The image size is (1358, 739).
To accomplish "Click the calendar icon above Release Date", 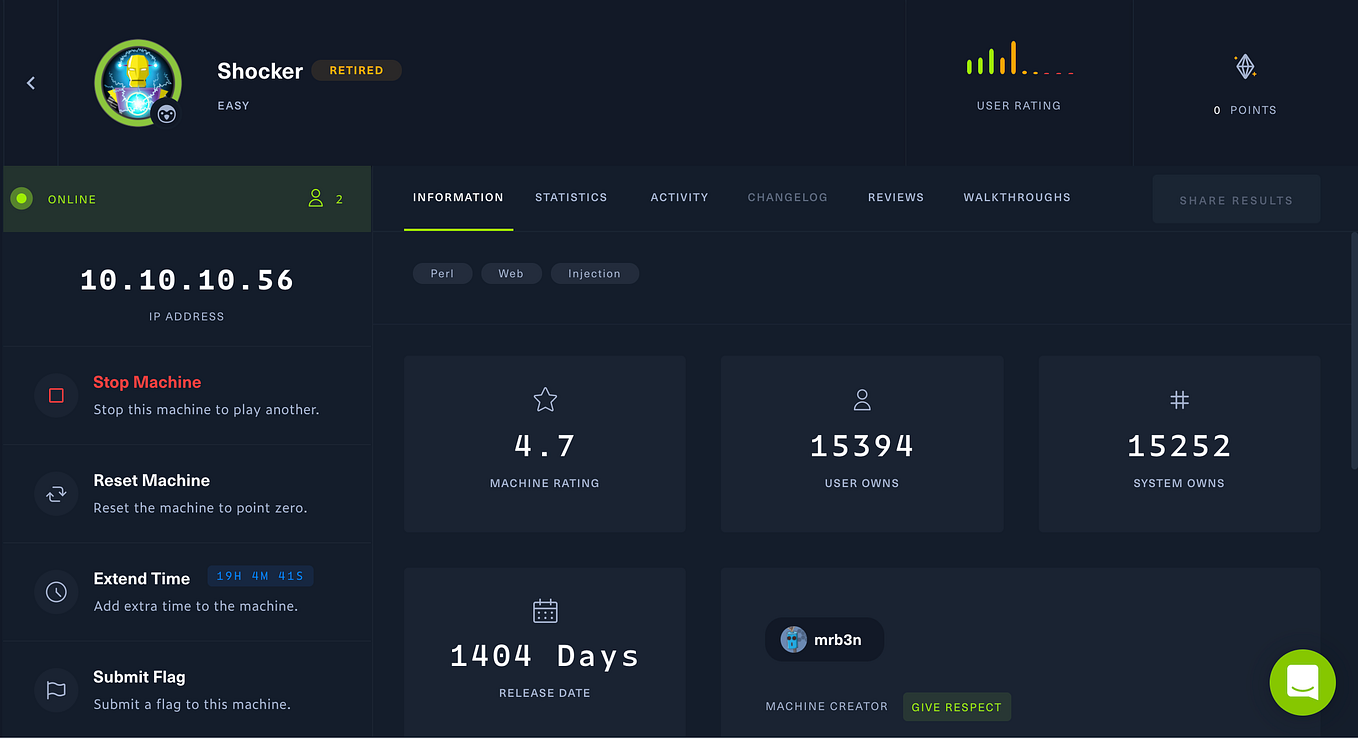I will [544, 610].
